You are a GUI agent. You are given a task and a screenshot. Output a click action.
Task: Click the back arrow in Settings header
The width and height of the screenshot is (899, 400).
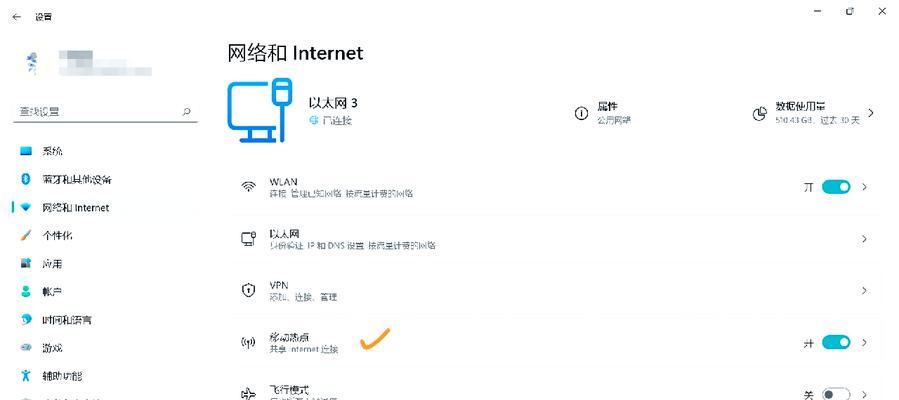tap(17, 17)
